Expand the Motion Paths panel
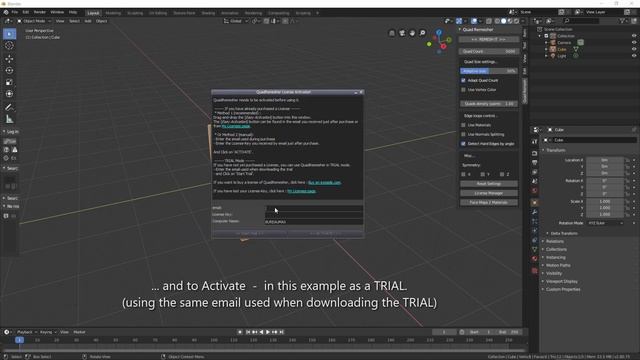Screen dimensions: 640x360 click(558, 265)
